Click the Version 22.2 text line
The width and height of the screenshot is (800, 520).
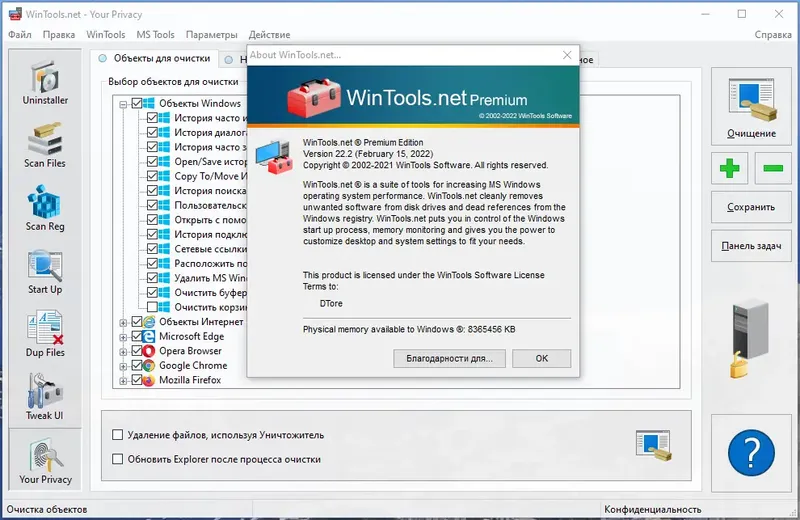point(368,154)
